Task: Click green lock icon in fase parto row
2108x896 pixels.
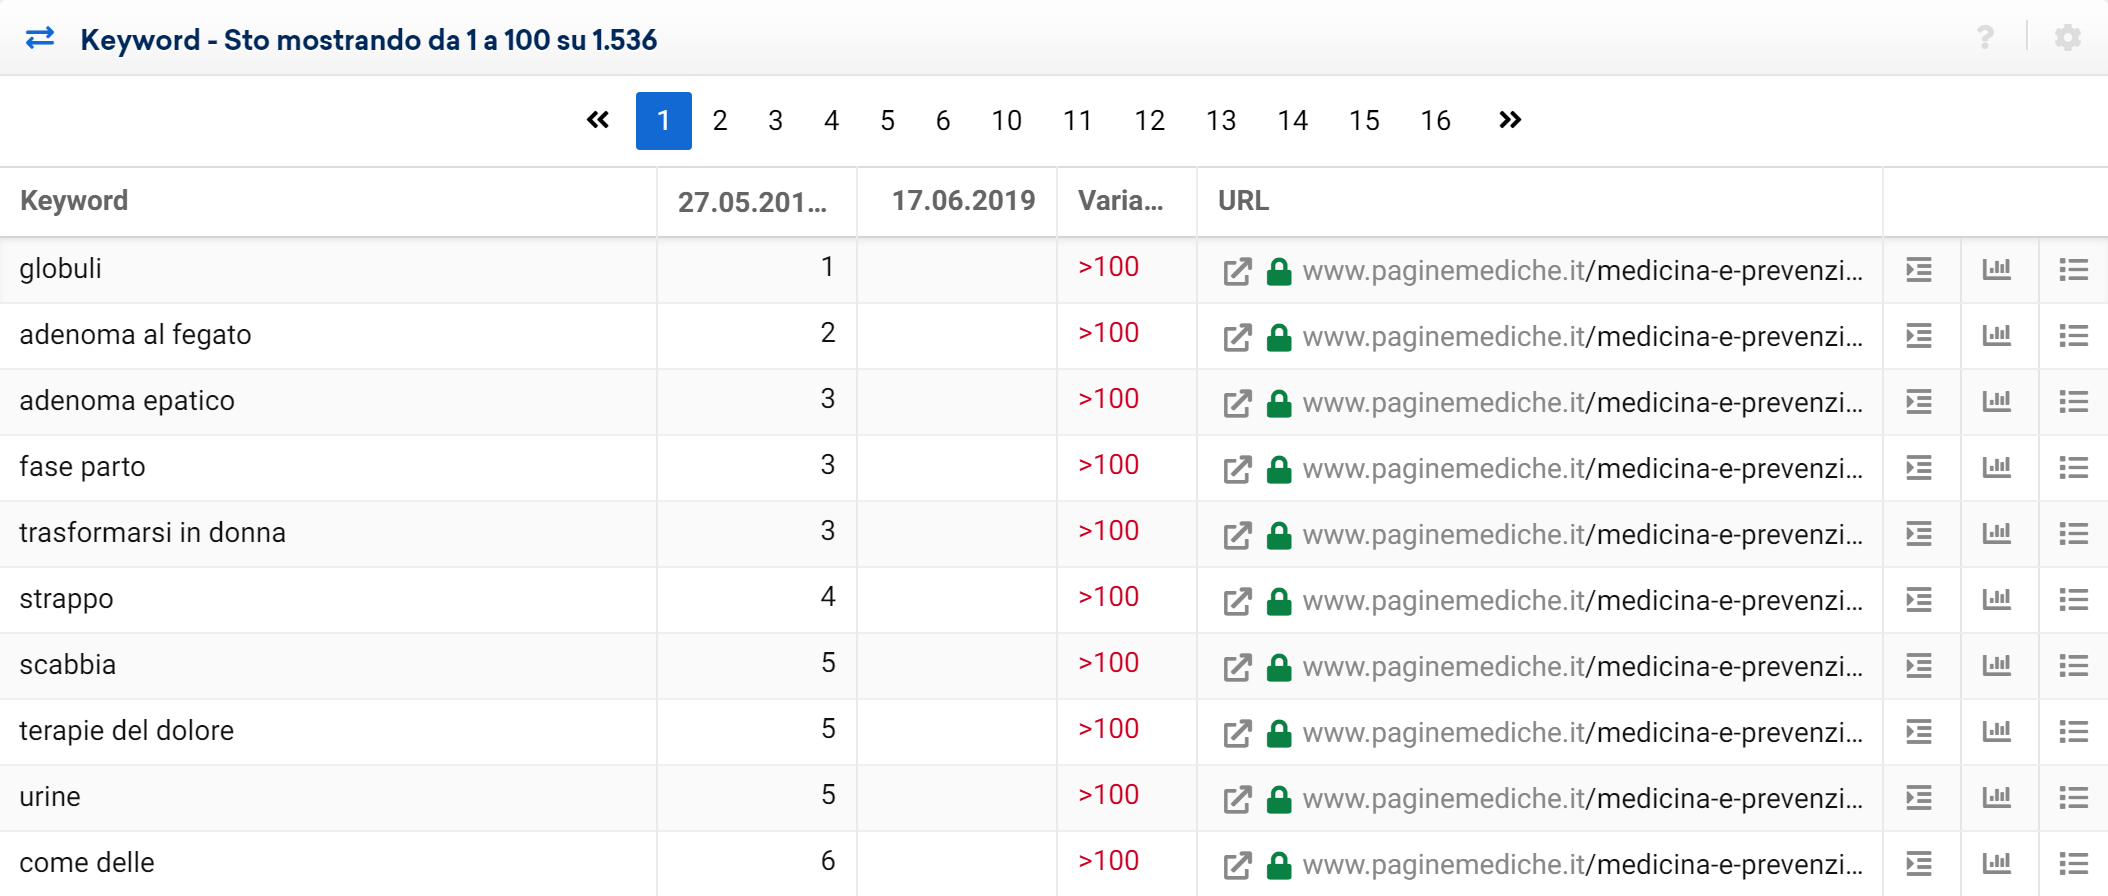Action: click(1278, 469)
